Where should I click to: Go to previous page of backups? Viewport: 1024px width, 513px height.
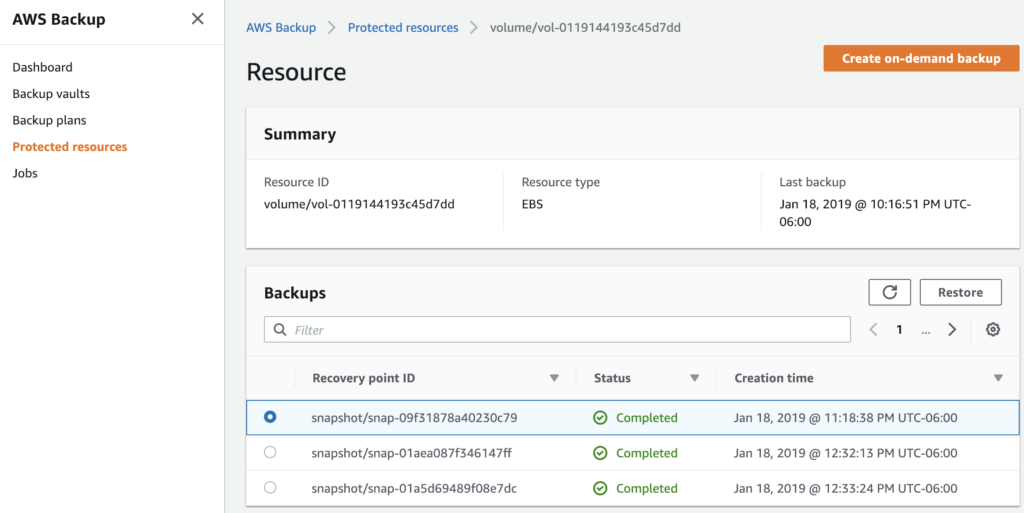click(873, 330)
